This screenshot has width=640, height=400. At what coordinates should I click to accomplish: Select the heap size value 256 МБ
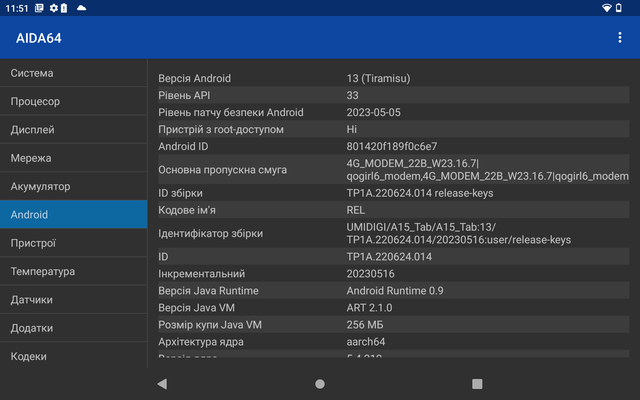click(365, 325)
